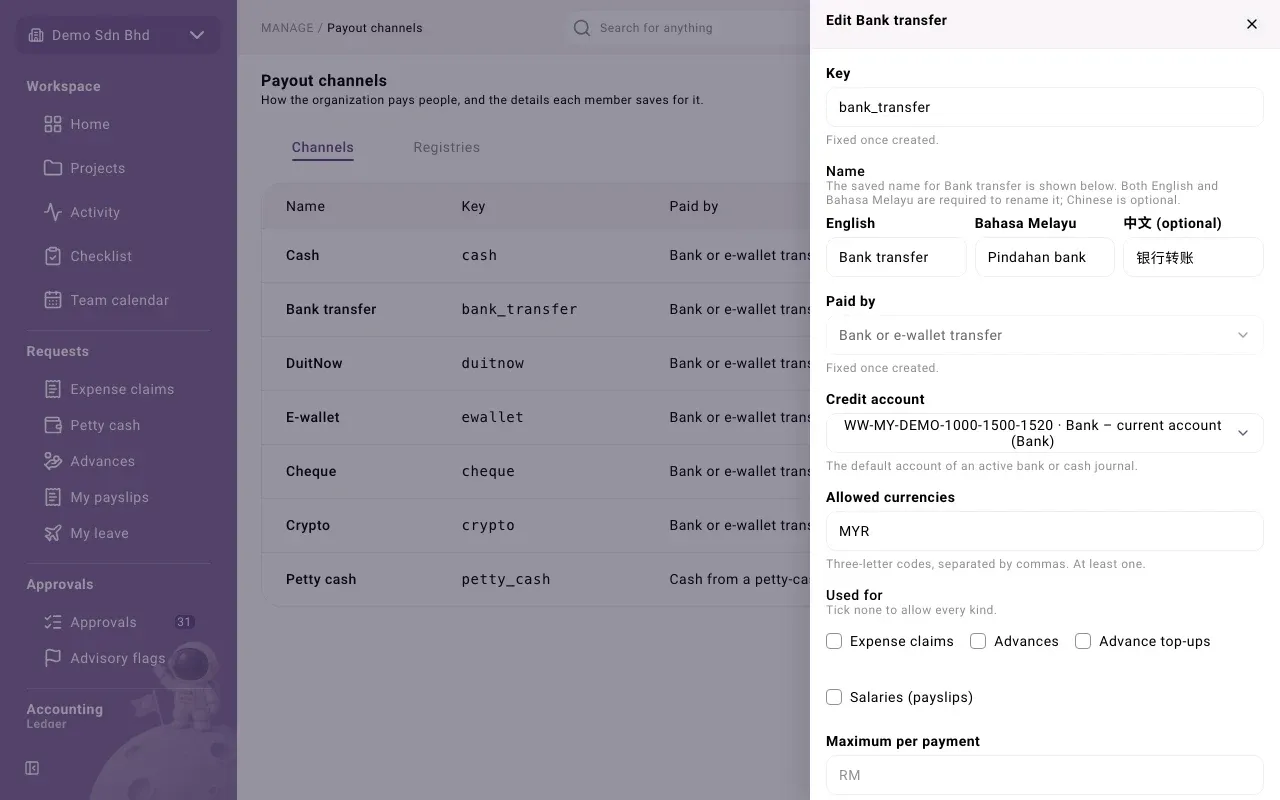Image resolution: width=1280 pixels, height=800 pixels.
Task: Open the Demo Sdn Bhd organization switcher
Action: (118, 35)
